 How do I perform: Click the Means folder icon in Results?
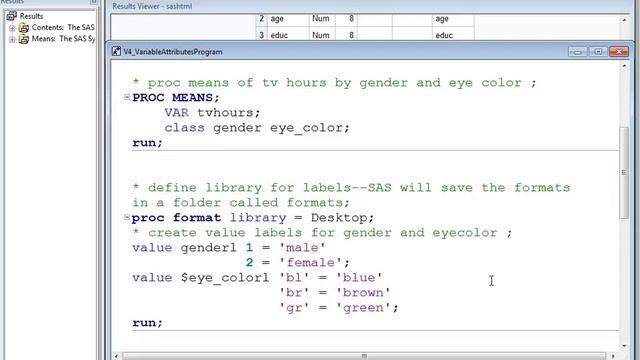coord(24,39)
